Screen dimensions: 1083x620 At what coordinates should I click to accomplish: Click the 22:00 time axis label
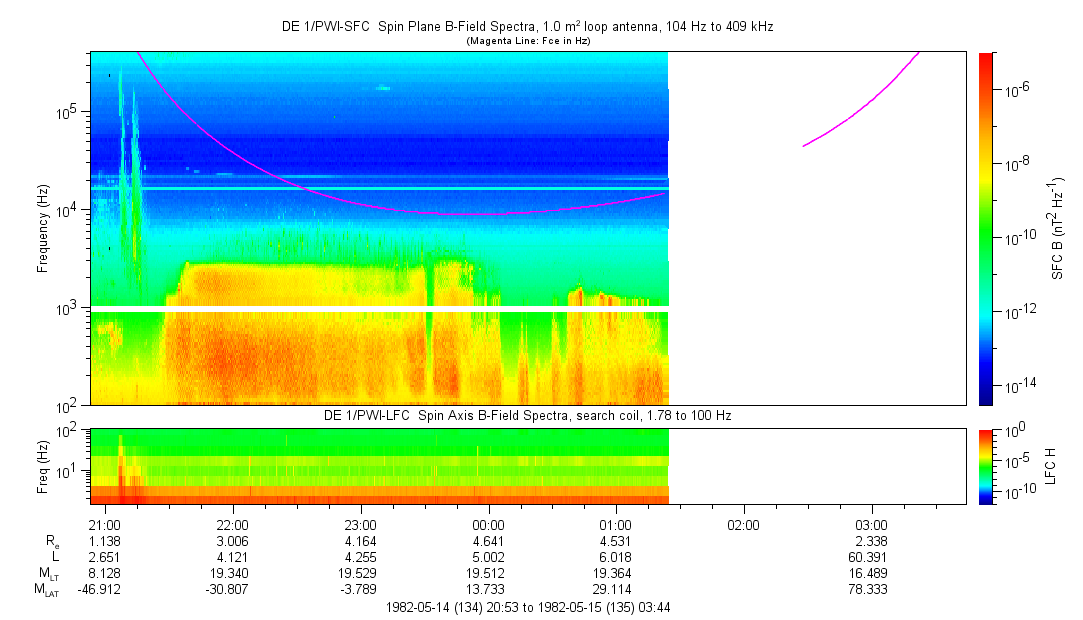coord(232,525)
